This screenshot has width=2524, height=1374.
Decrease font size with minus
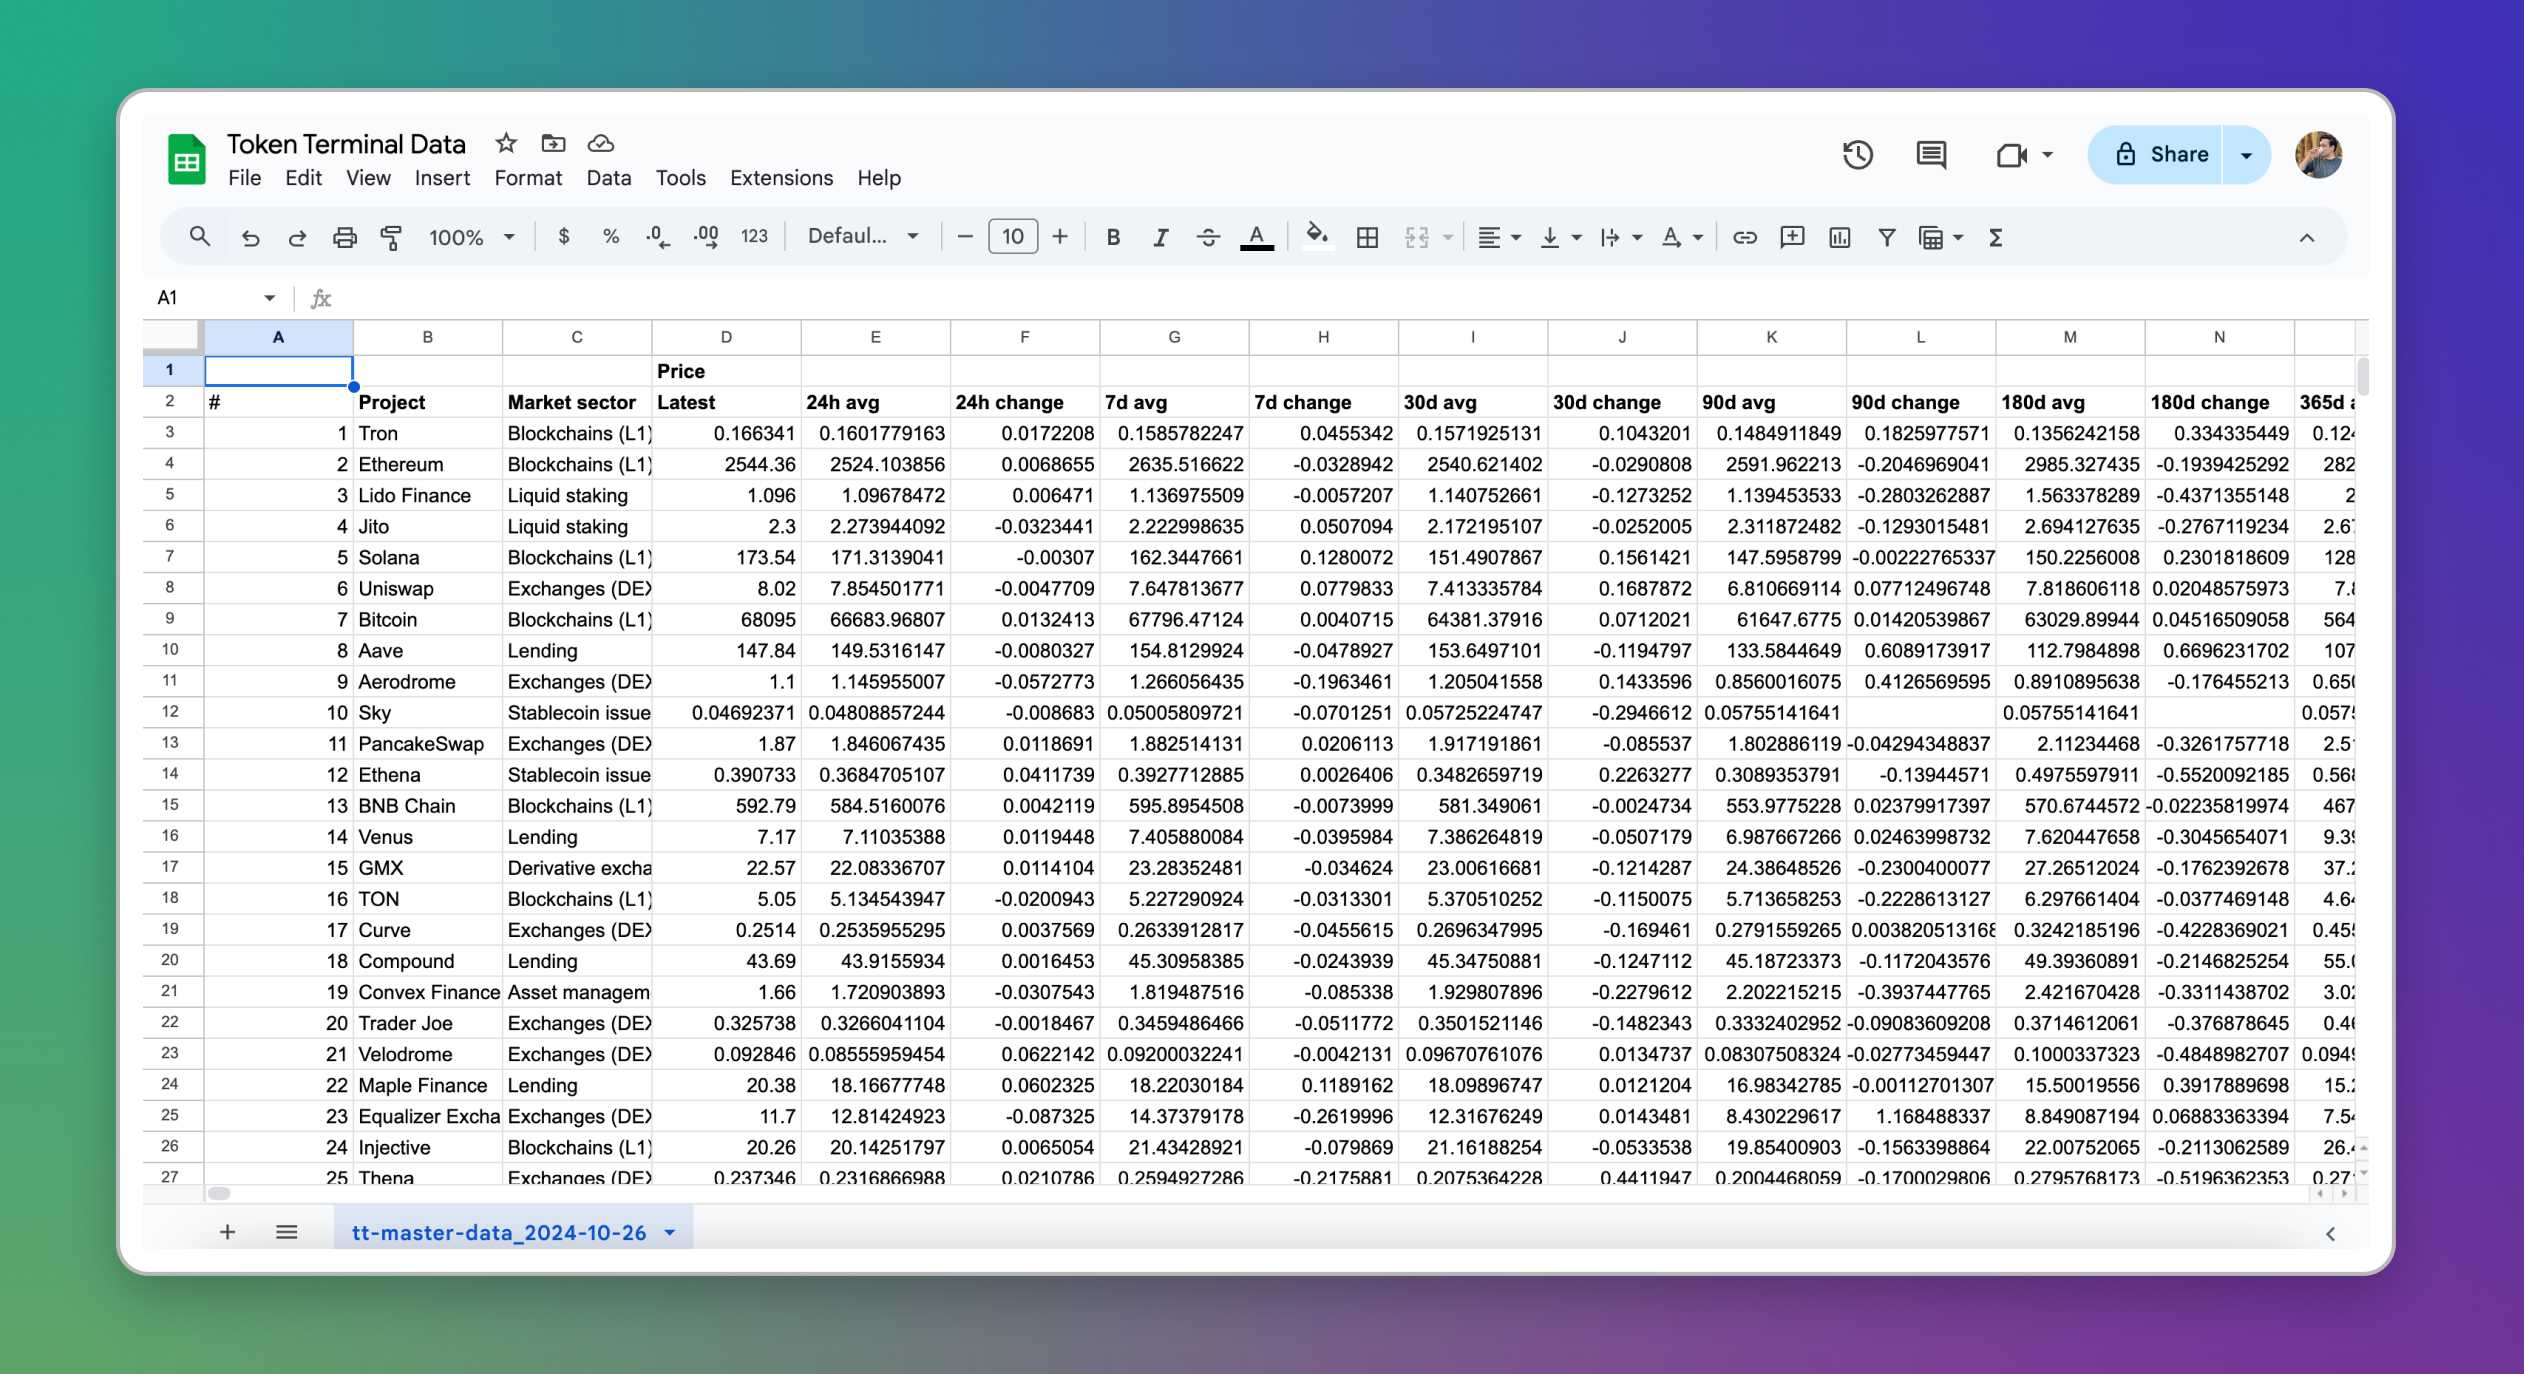(x=965, y=237)
